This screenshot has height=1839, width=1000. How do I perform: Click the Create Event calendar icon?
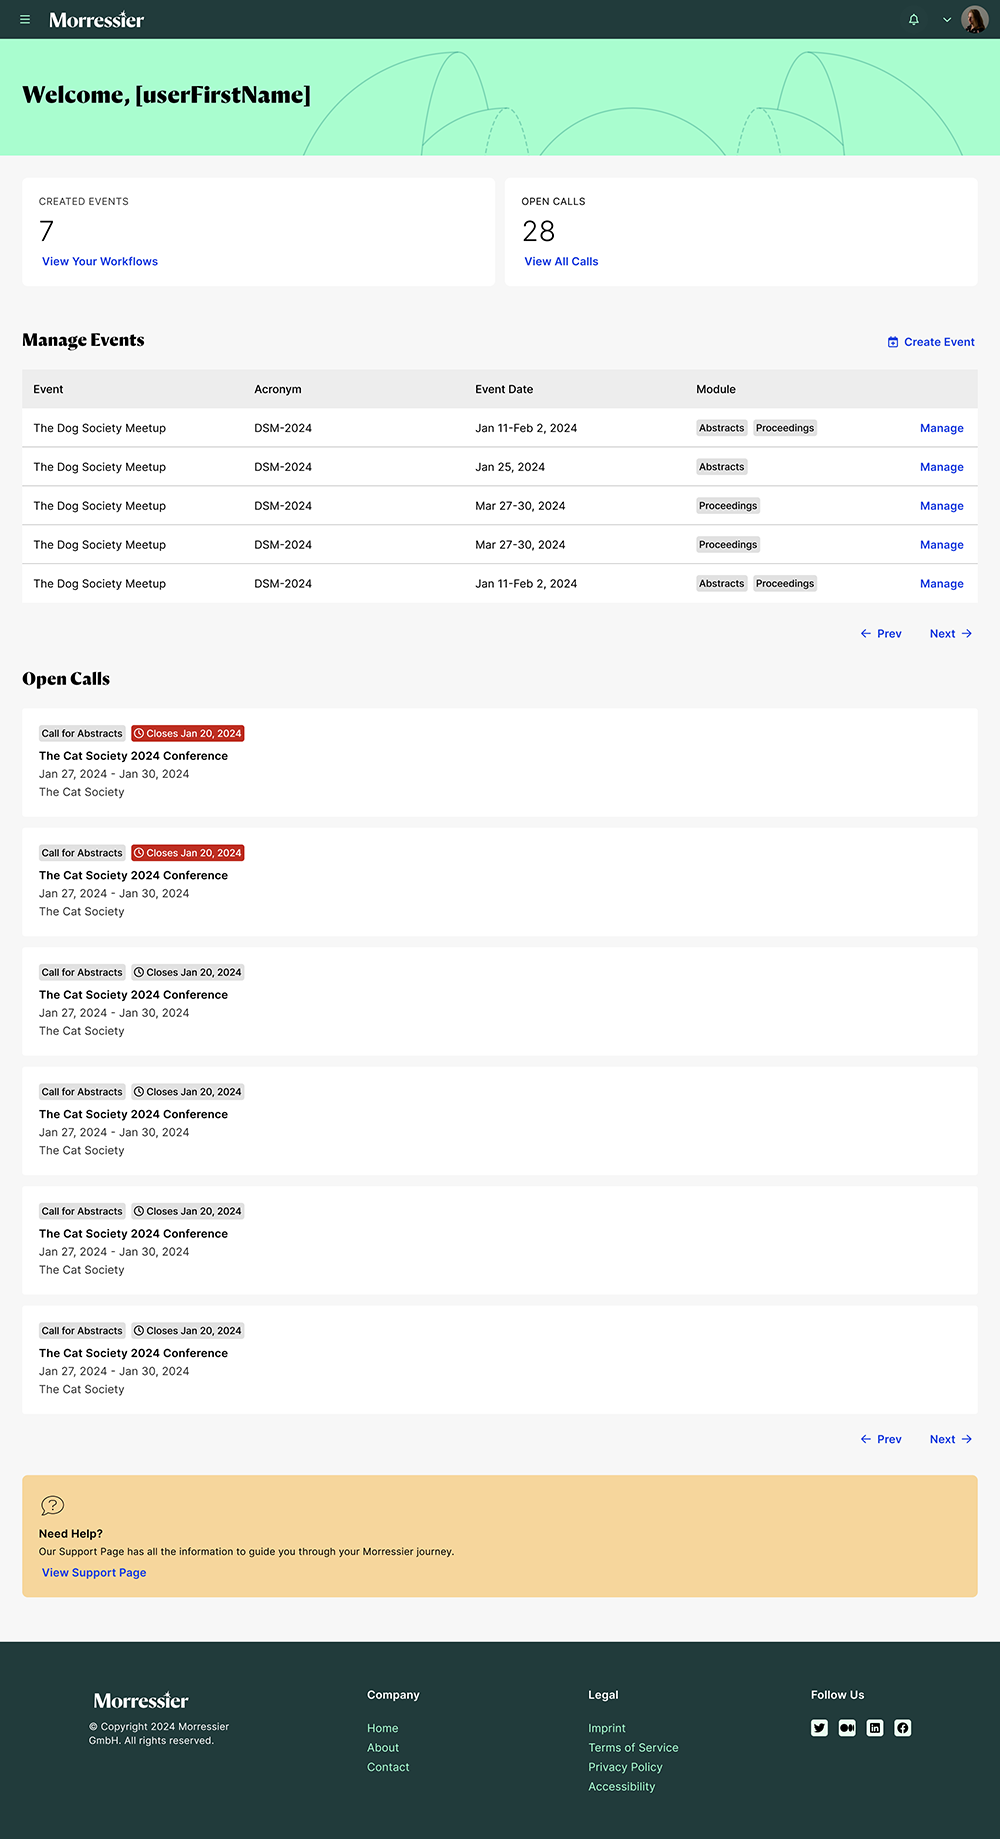pos(893,342)
